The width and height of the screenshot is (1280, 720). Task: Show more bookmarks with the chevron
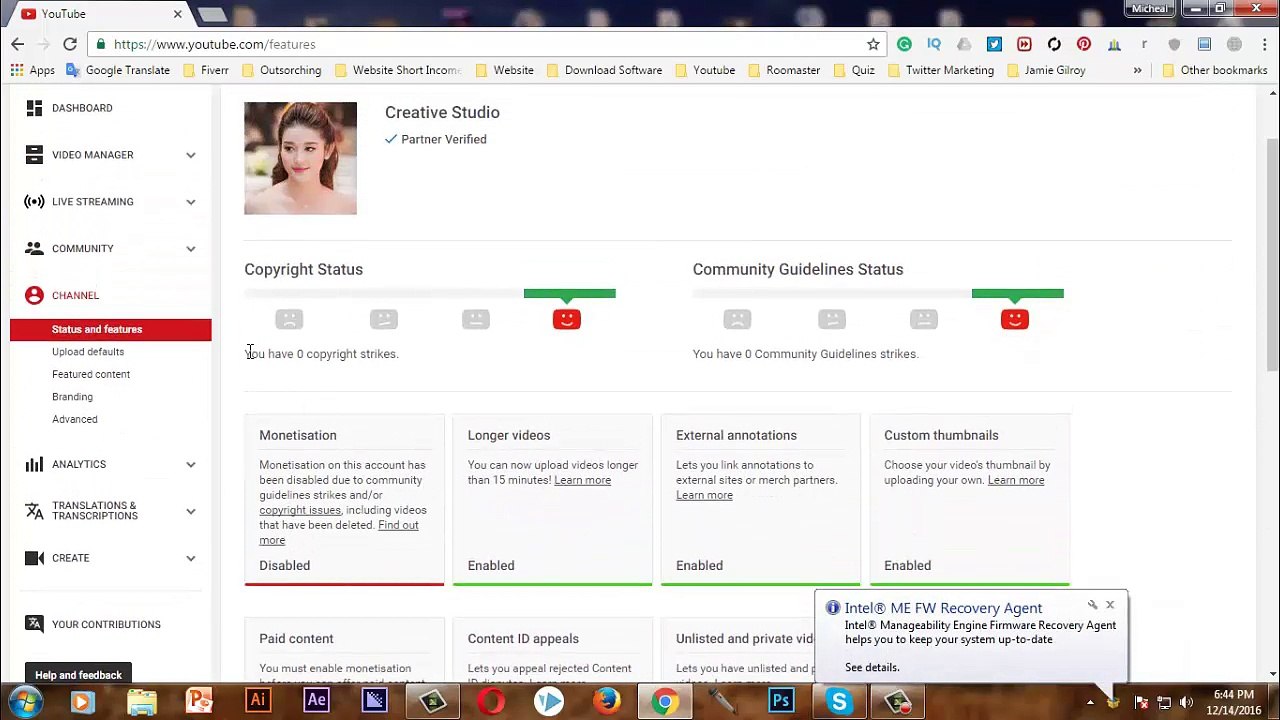pos(1137,70)
